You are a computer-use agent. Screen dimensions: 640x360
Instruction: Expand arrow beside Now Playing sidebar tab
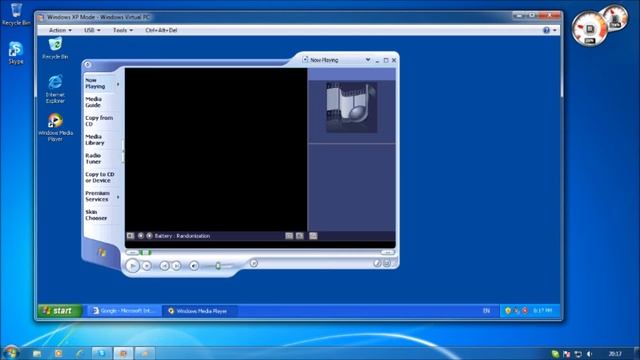click(x=118, y=84)
